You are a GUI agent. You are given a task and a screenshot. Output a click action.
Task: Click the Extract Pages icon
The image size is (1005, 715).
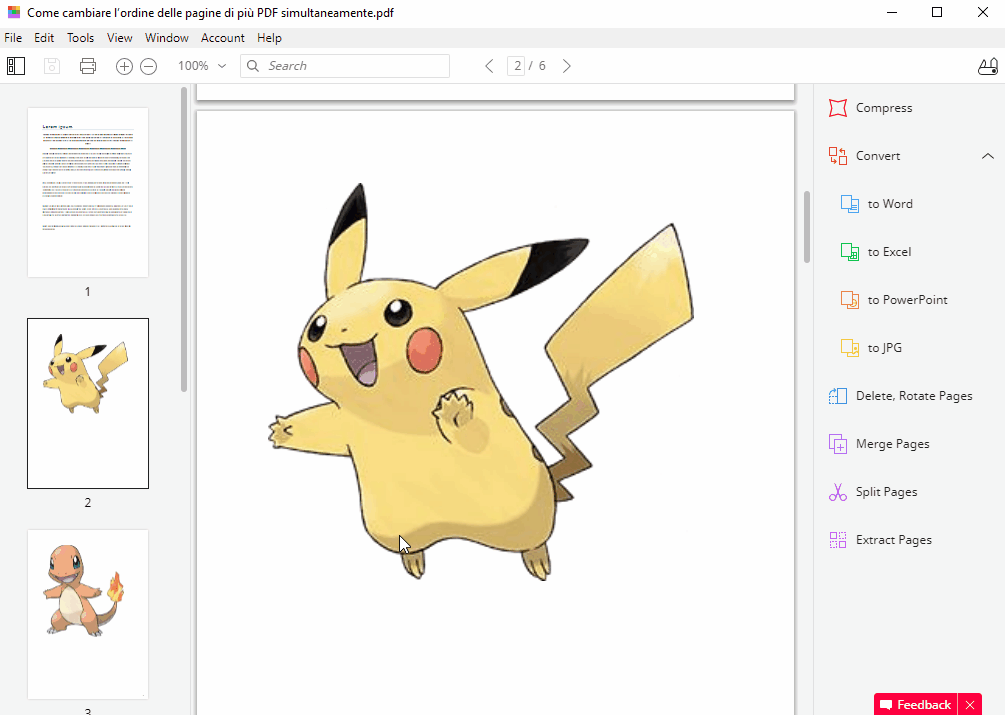(838, 540)
